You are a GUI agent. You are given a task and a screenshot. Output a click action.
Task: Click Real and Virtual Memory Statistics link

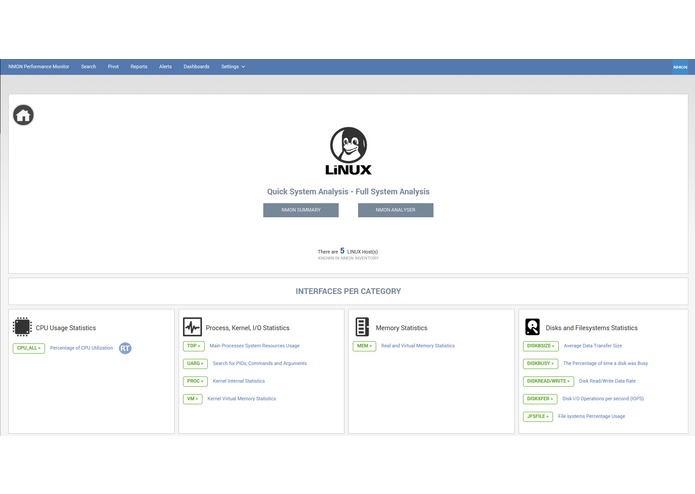[418, 346]
